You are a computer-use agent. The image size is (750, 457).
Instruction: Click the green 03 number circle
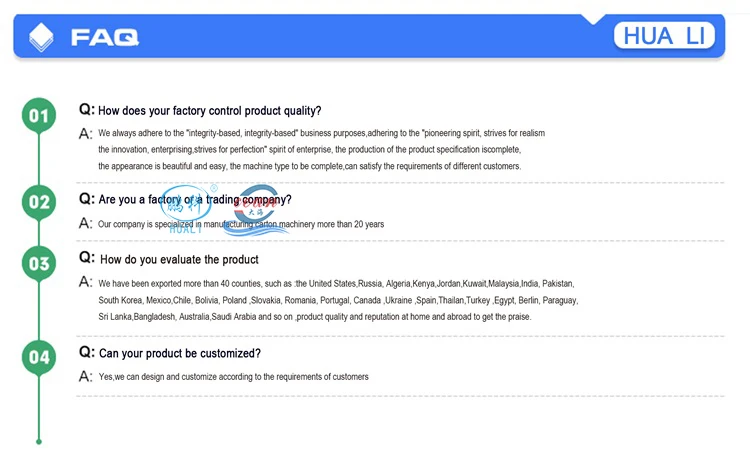[38, 264]
